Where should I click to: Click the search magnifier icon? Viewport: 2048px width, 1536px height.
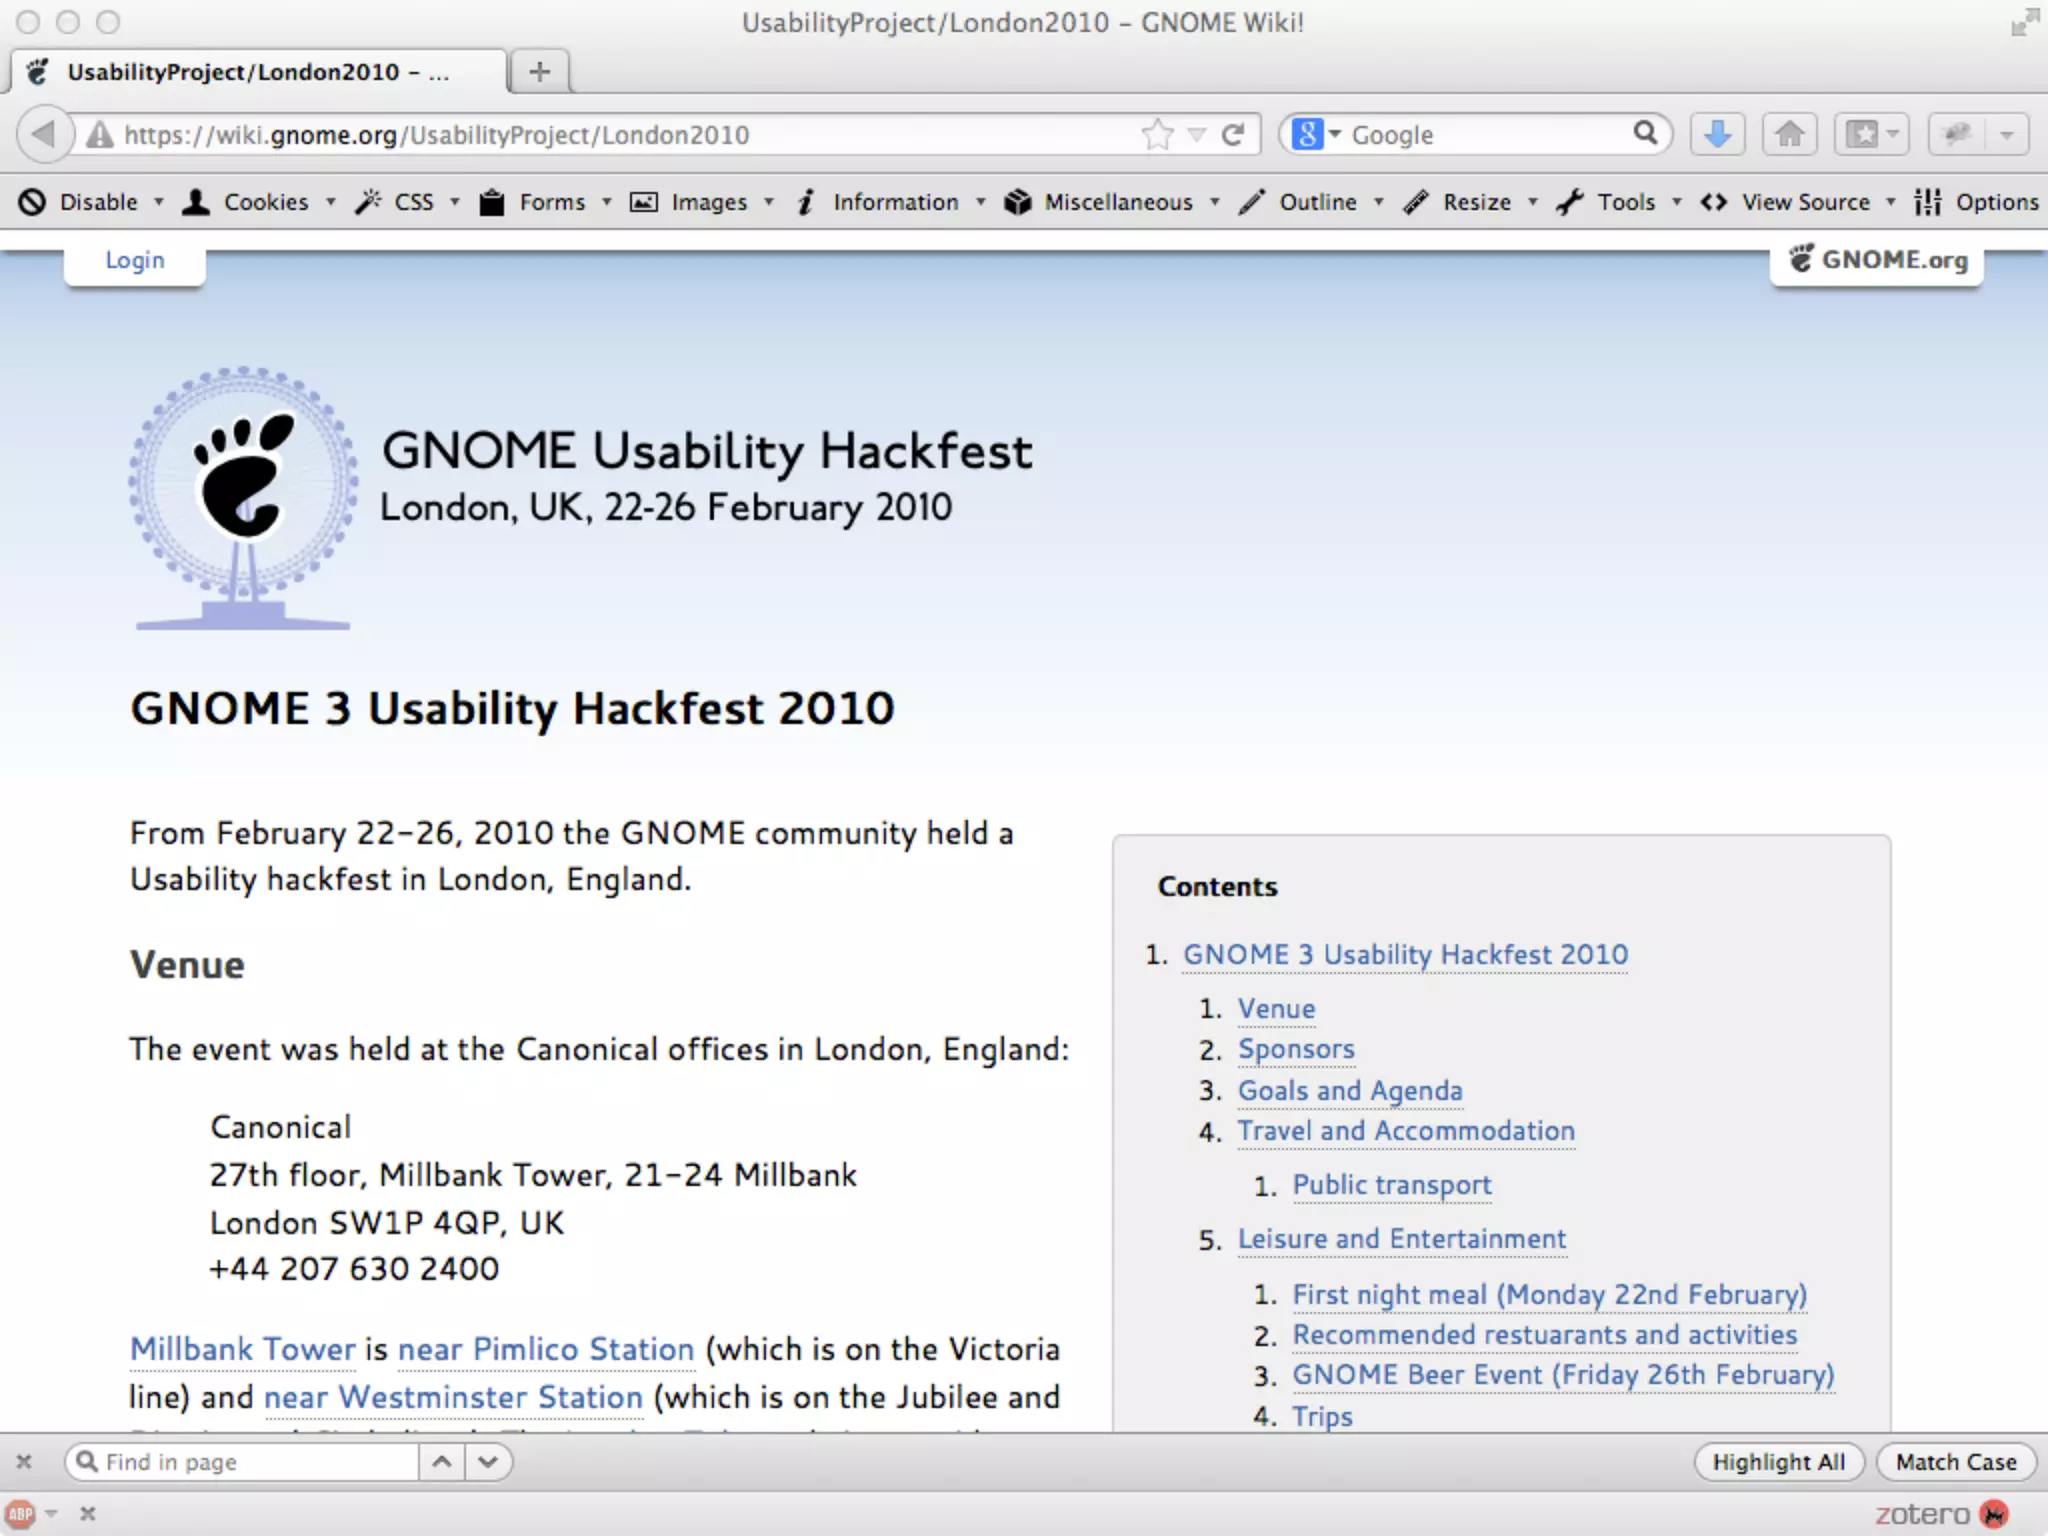(1644, 133)
